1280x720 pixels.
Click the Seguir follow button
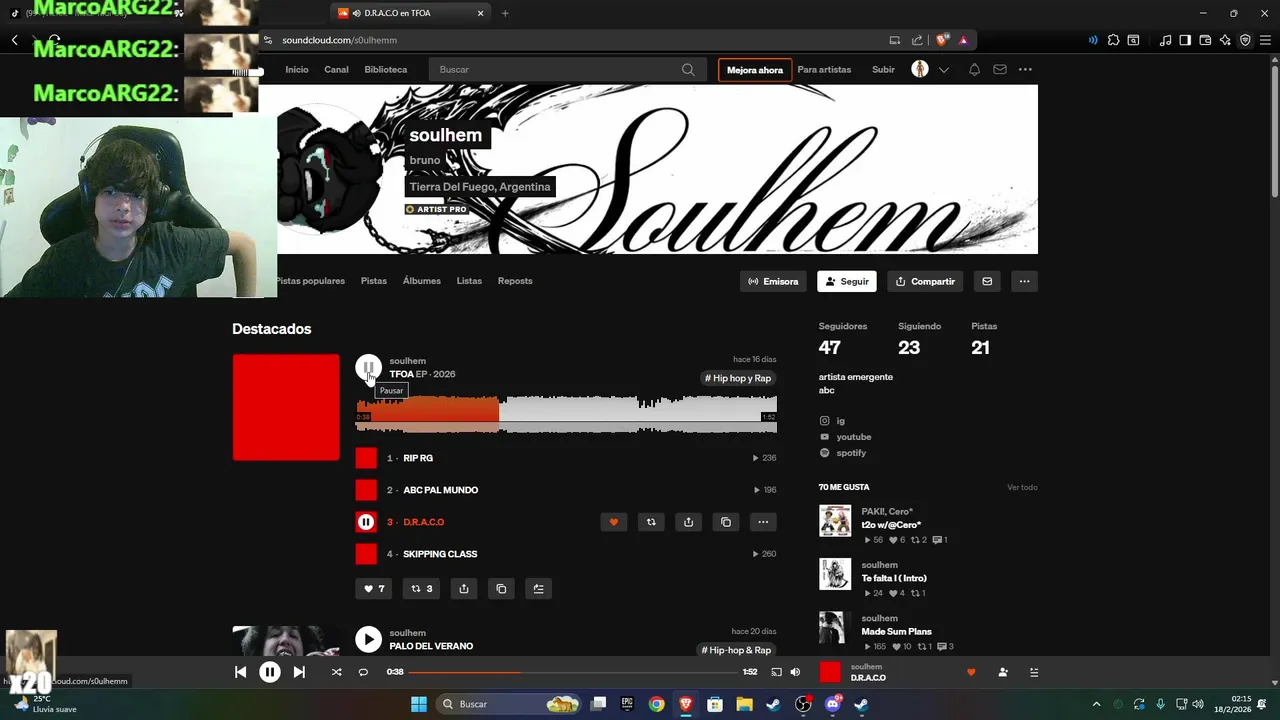pyautogui.click(x=847, y=282)
